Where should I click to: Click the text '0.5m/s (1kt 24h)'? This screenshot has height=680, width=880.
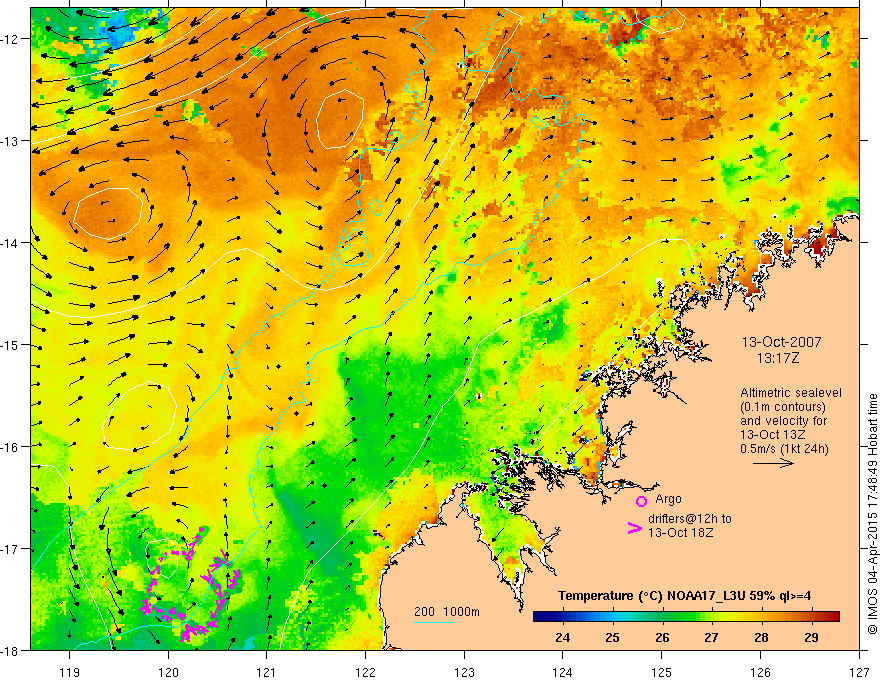784,449
